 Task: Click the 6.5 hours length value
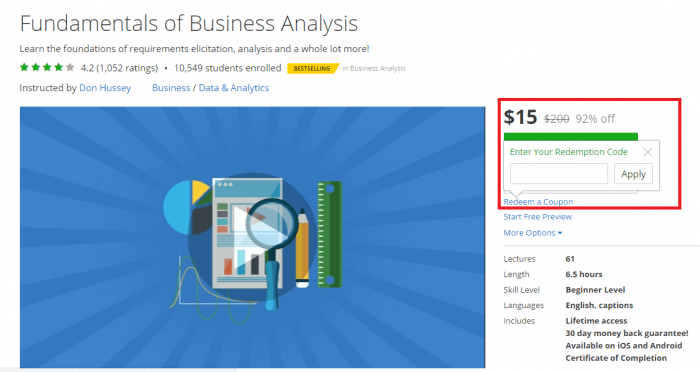583,274
